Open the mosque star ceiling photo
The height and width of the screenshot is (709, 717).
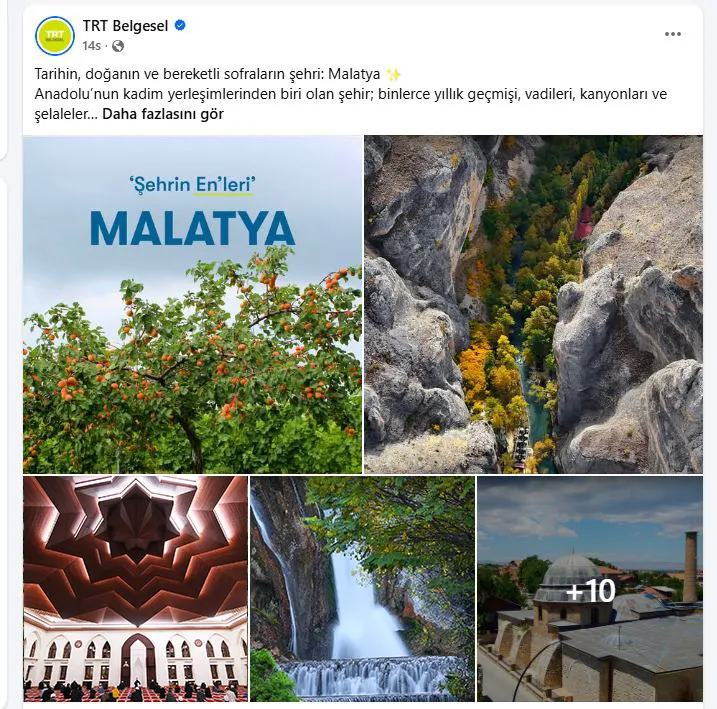[135, 589]
